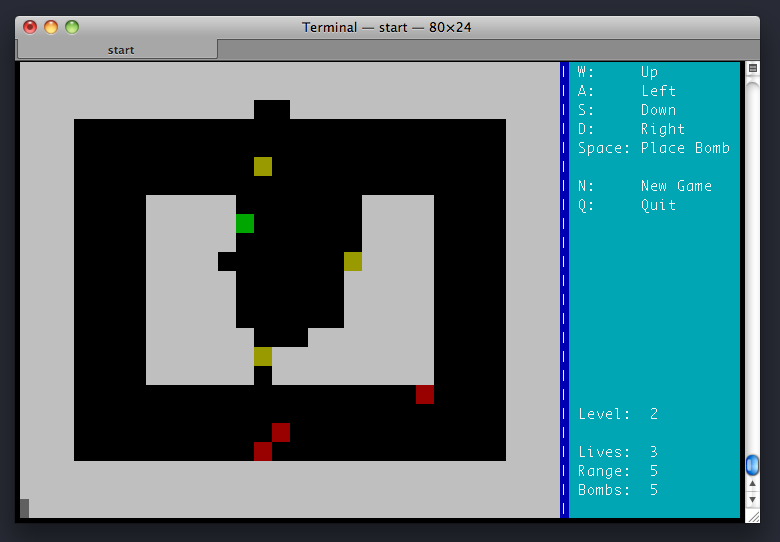Click the "Lives: 3" status text
The image size is (780, 542).
(618, 452)
